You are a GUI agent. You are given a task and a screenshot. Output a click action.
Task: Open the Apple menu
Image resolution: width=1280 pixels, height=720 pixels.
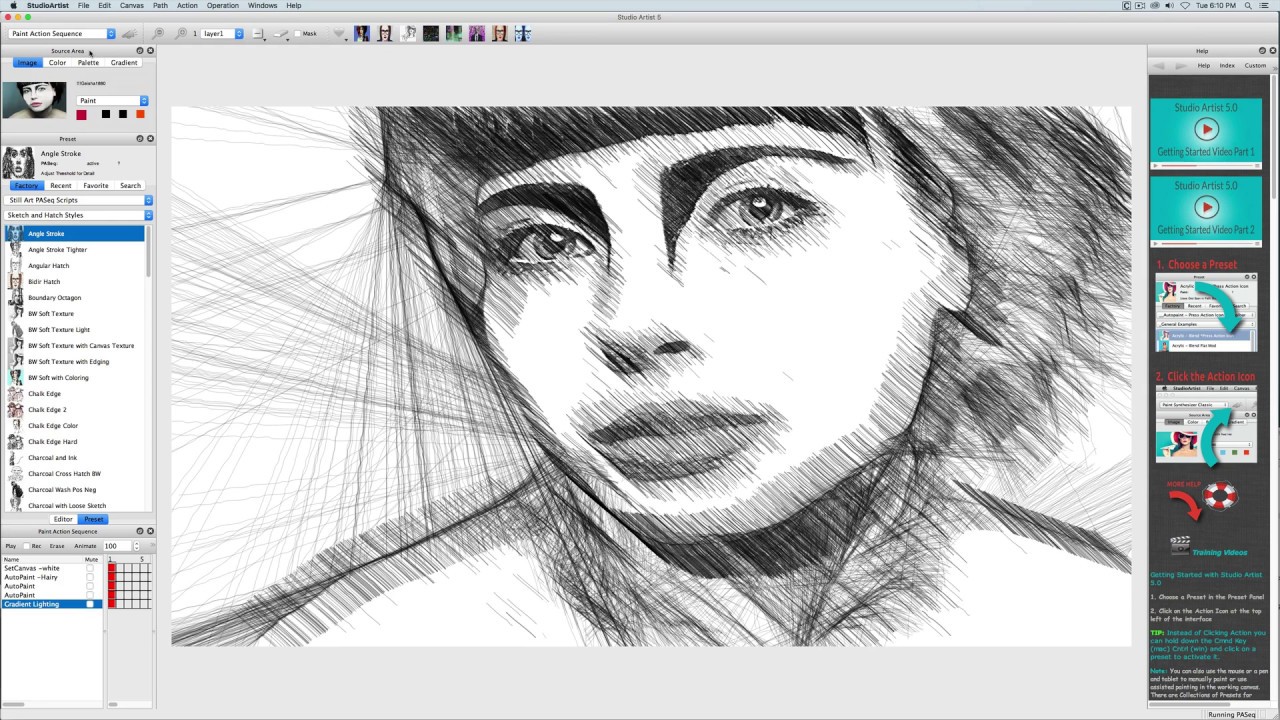pos(13,5)
